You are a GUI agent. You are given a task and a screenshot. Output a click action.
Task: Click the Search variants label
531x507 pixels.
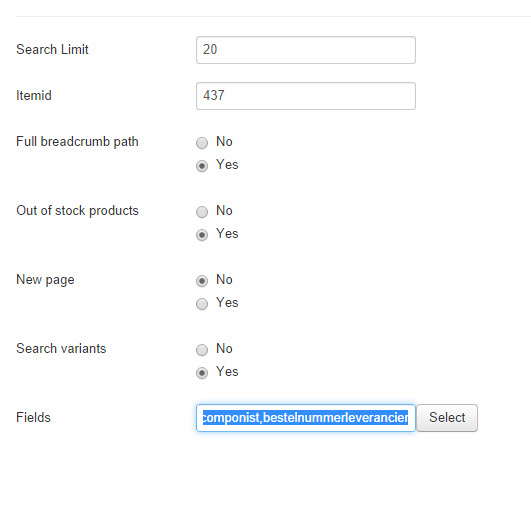(61, 348)
